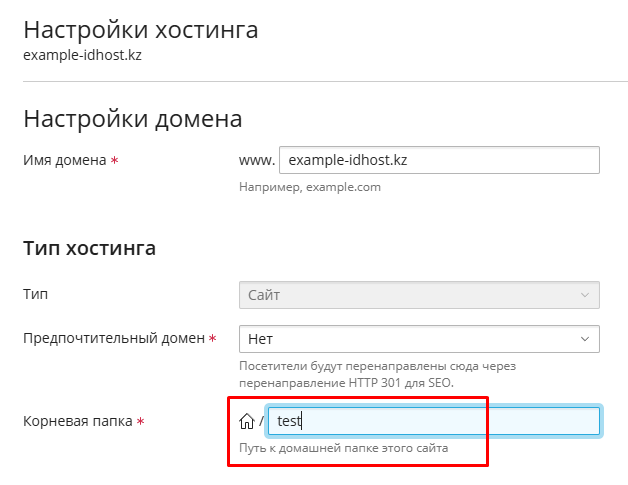
Task: Click the red asterisk beside Корневая папка
Action: point(140,422)
